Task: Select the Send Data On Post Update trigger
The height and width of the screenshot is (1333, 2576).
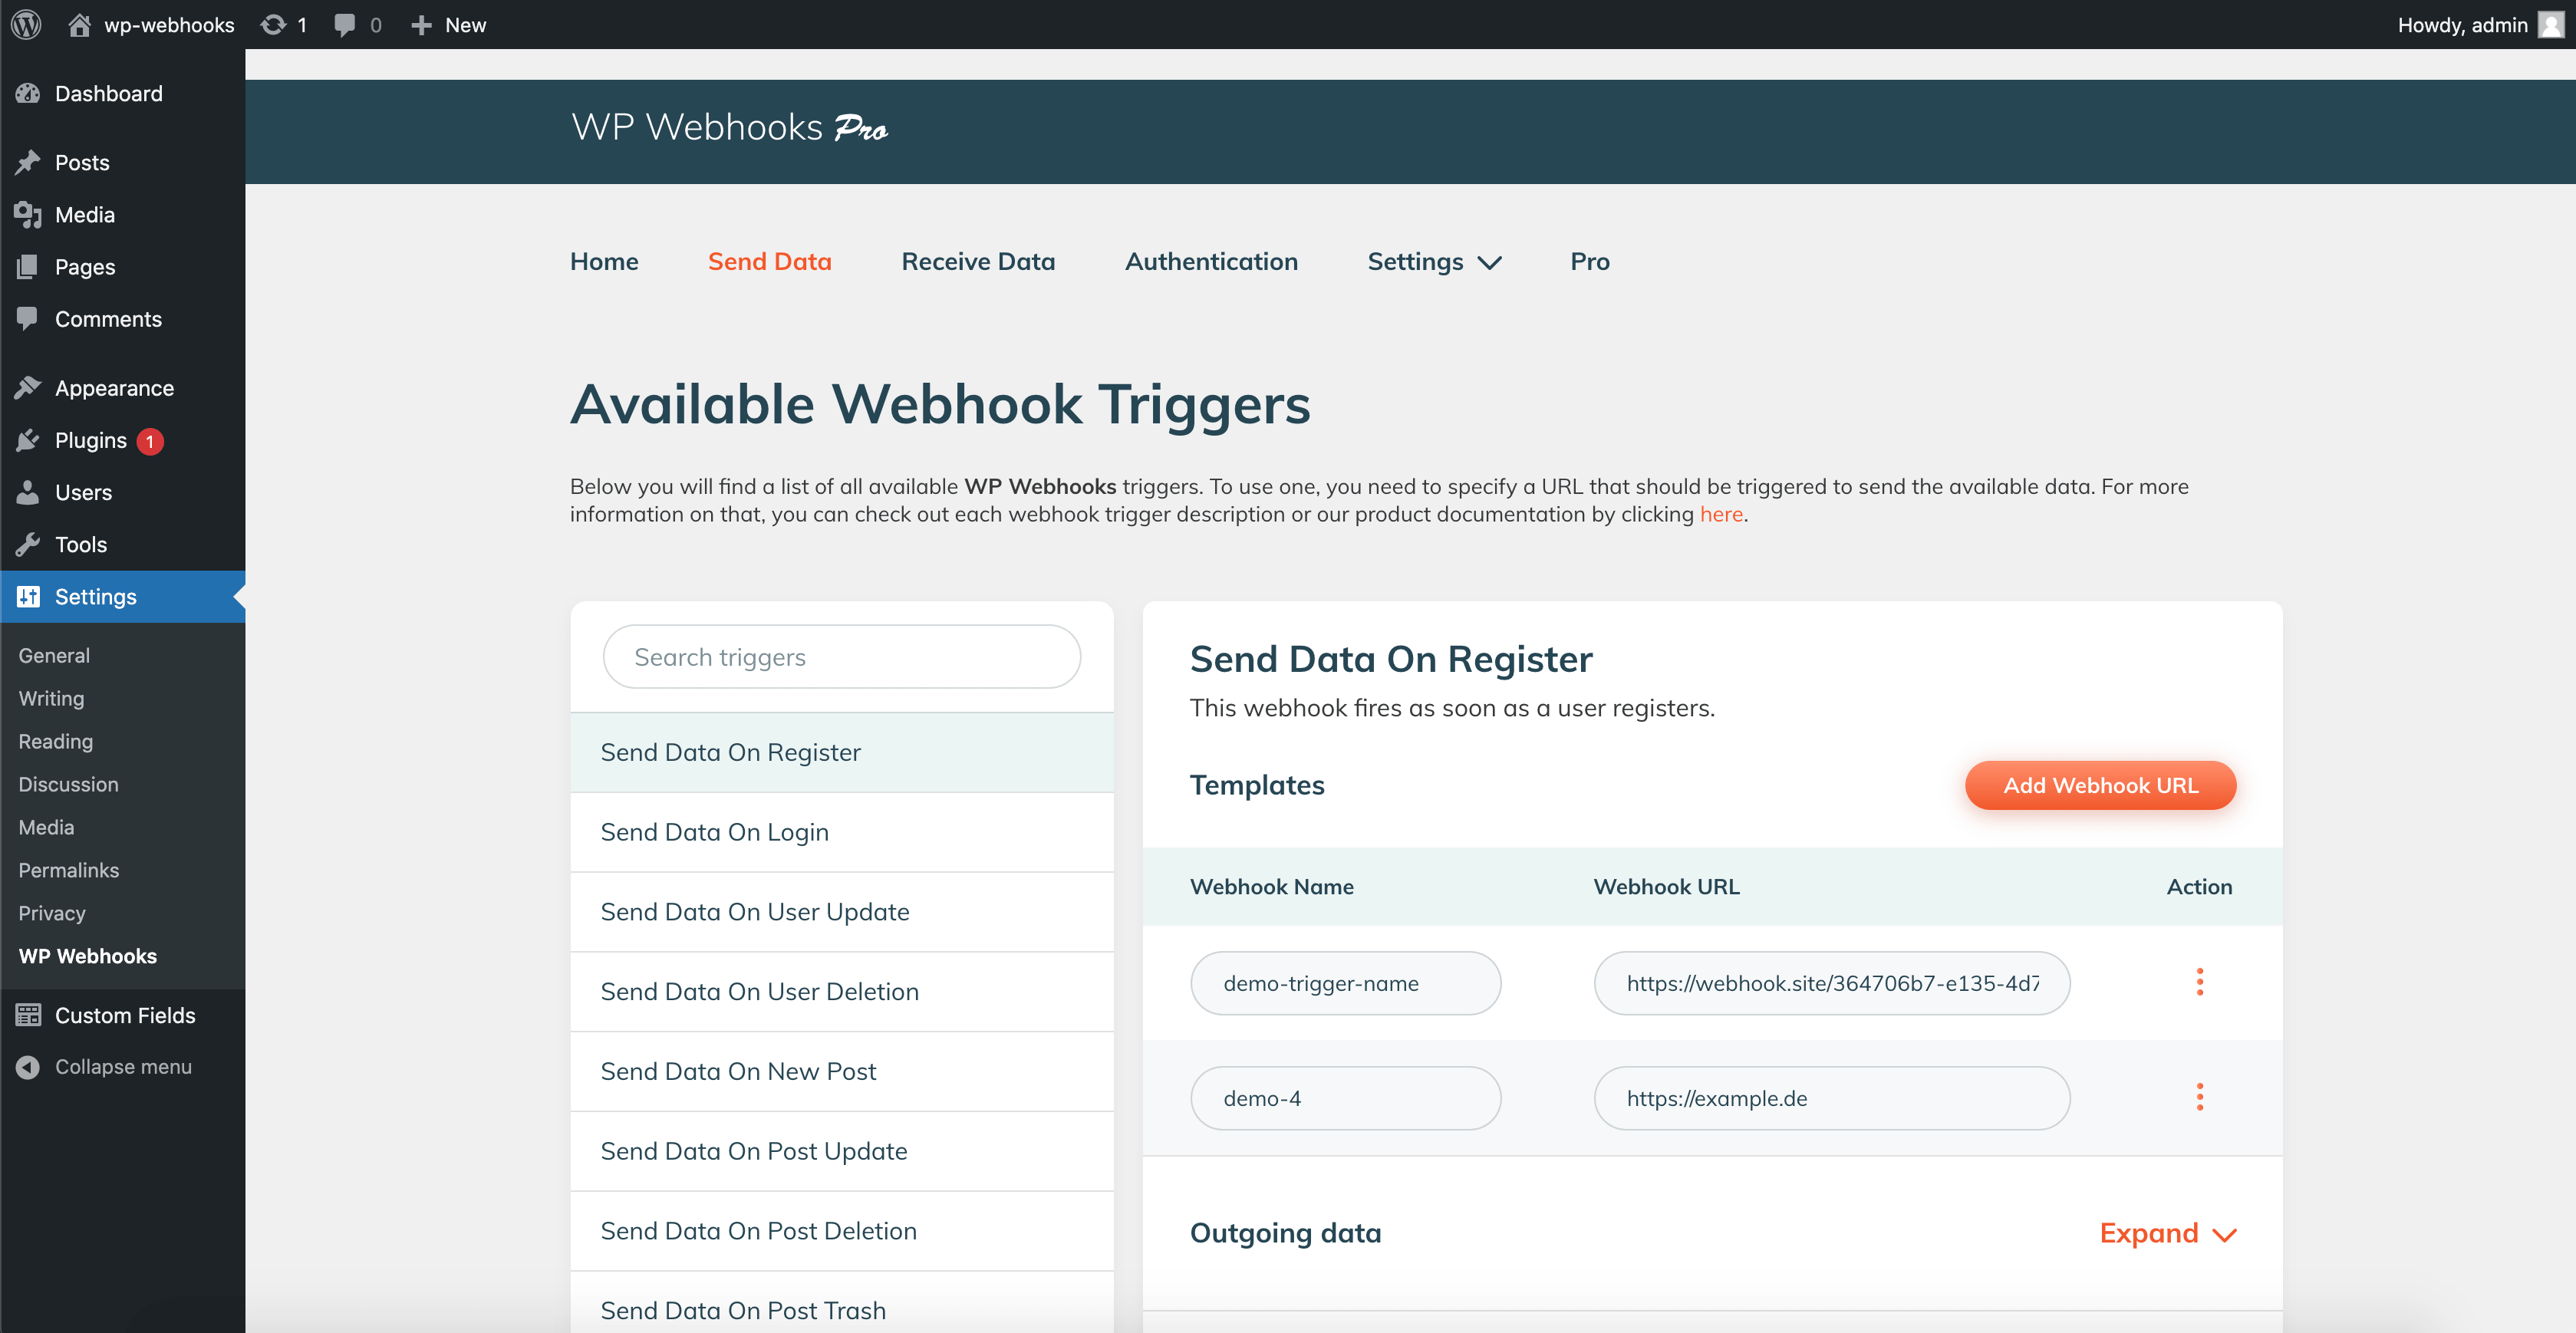Action: pyautogui.click(x=841, y=1151)
